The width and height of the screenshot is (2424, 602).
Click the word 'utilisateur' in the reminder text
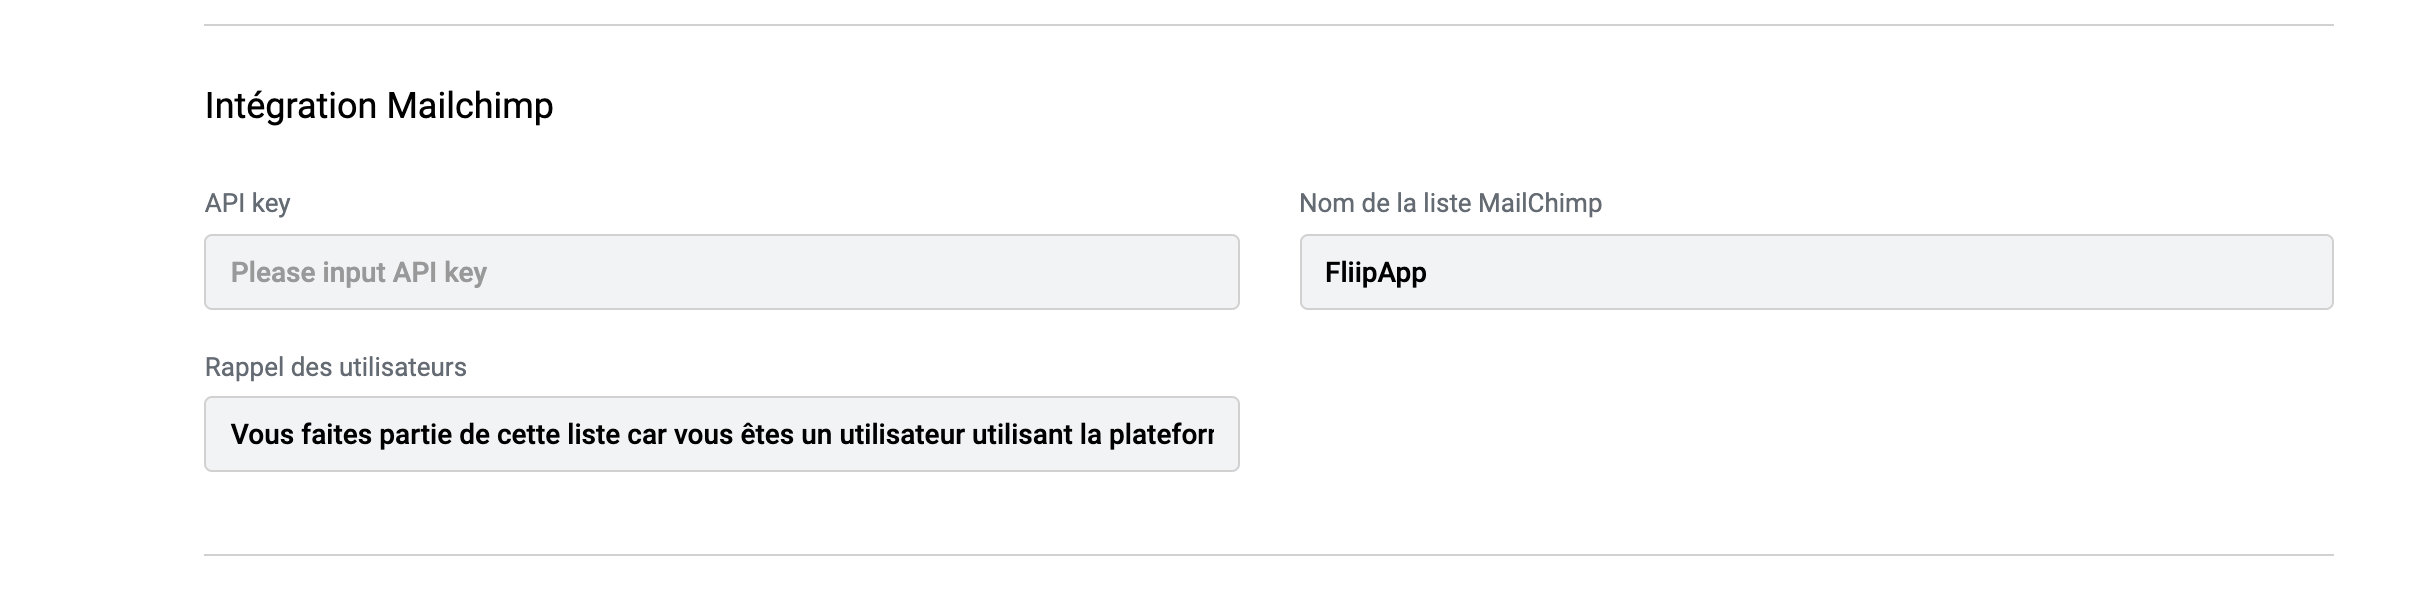coord(901,434)
